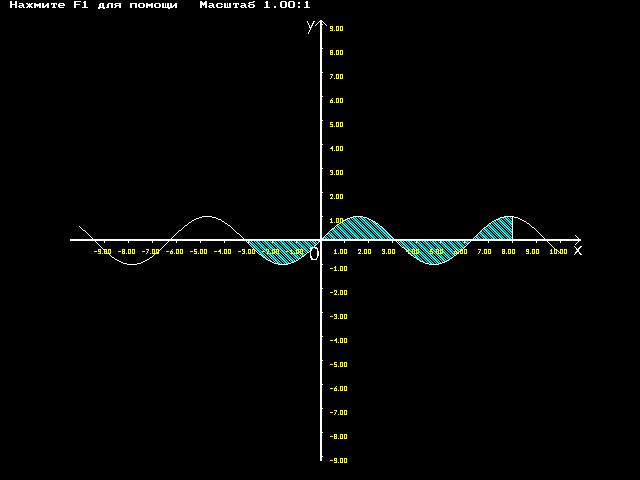Click the sine curve peak near x=-5

coord(207,216)
